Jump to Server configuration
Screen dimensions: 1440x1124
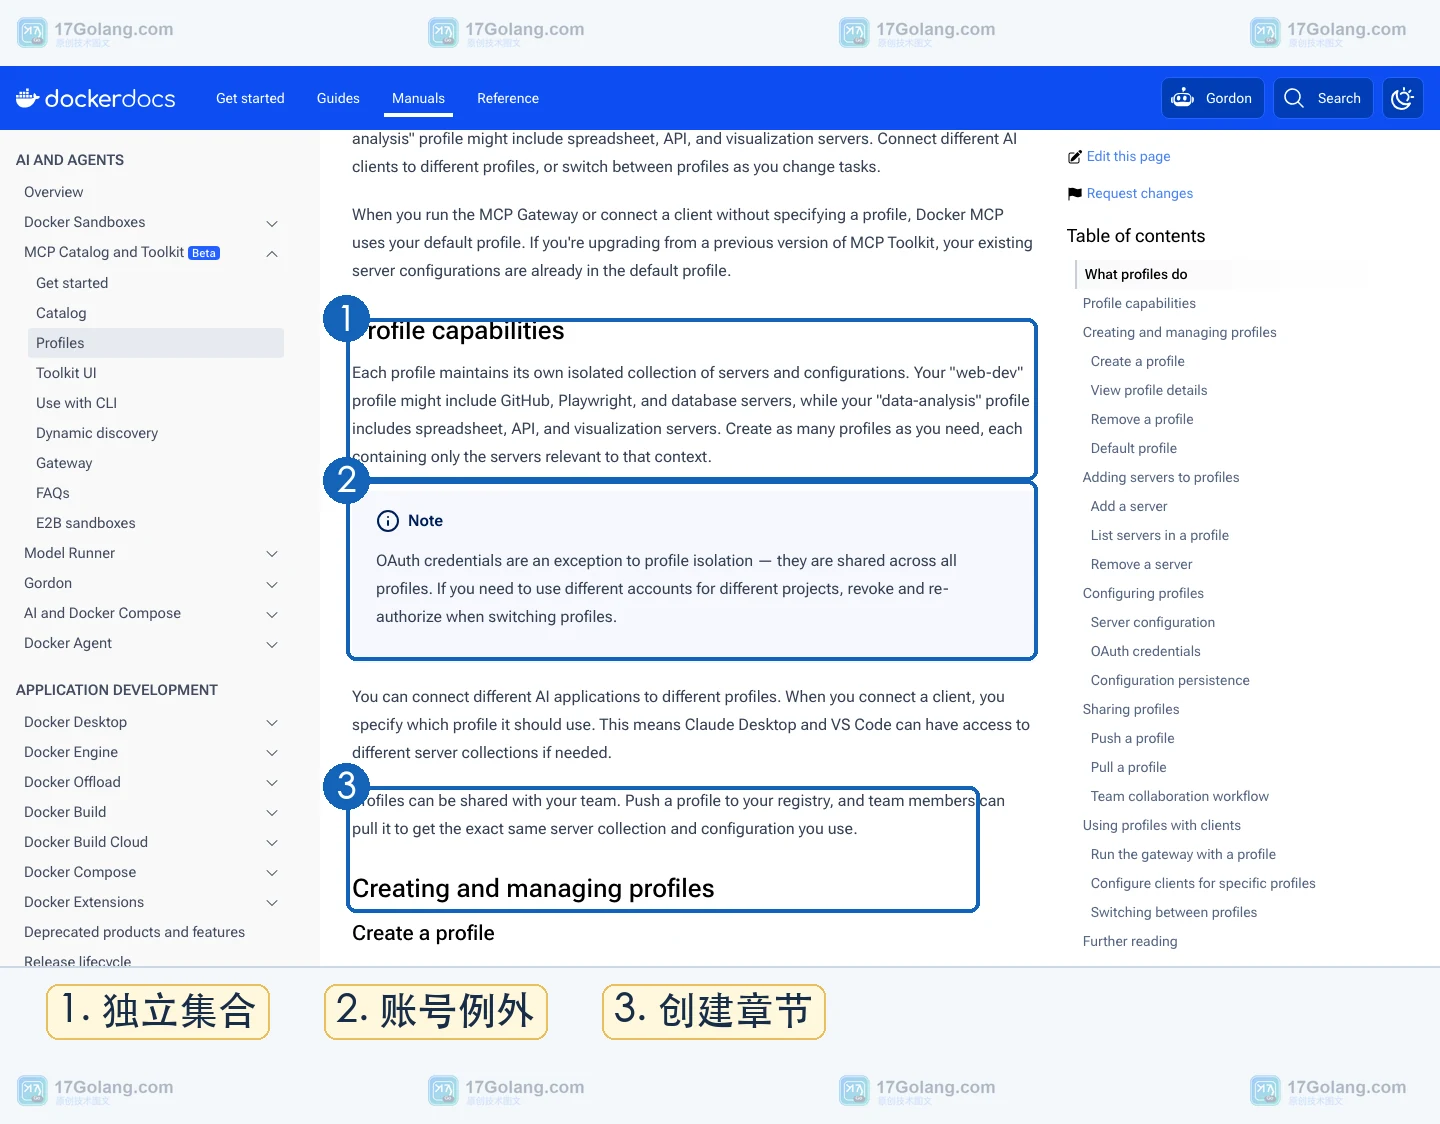(x=1153, y=622)
